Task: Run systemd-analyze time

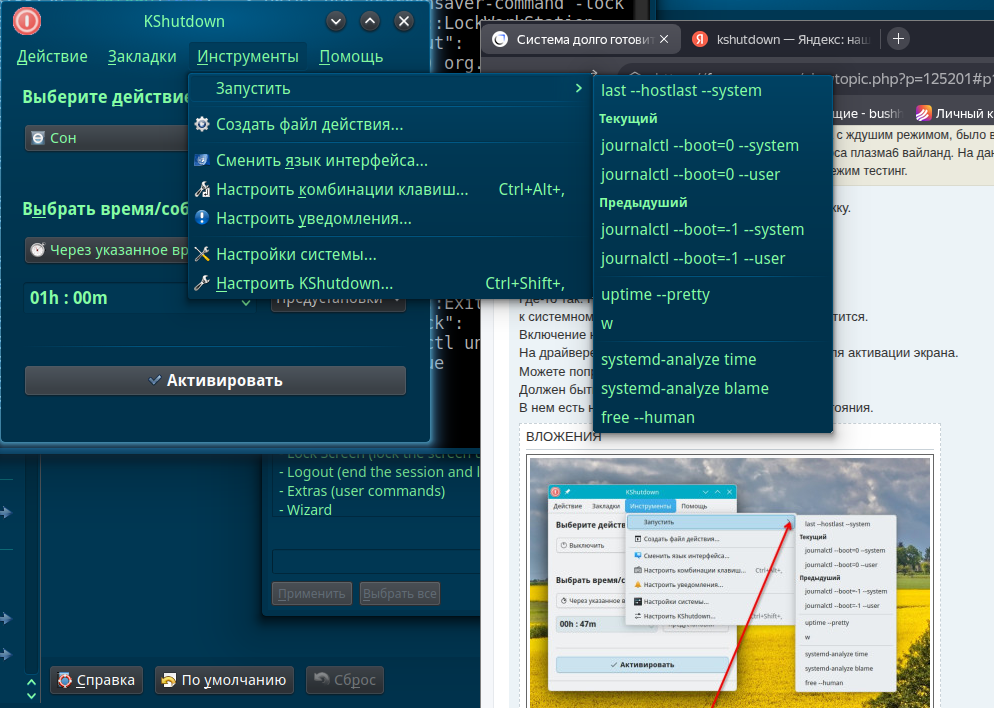Action: pos(713,359)
